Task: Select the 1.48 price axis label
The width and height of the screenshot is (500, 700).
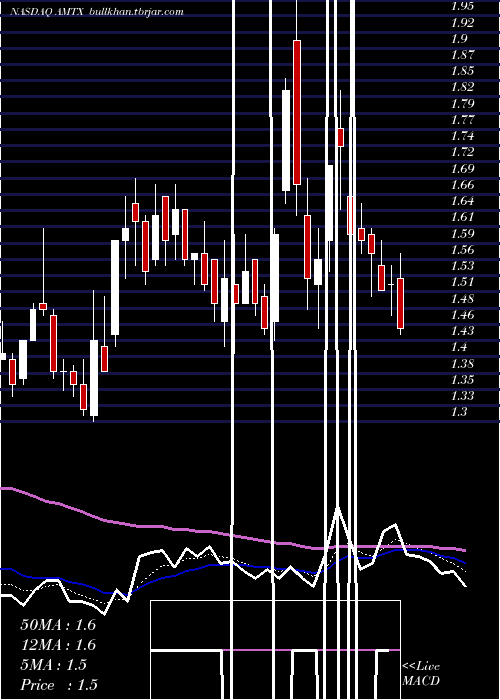Action: (462, 298)
